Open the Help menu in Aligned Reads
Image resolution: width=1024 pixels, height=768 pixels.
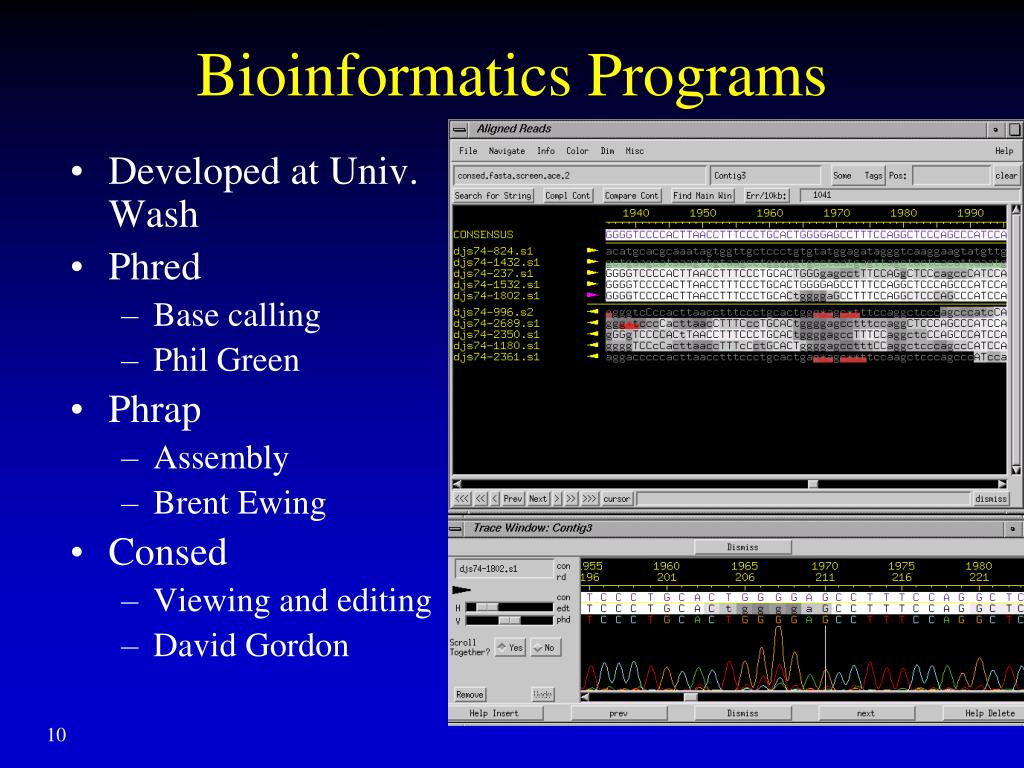pyautogui.click(x=1004, y=151)
